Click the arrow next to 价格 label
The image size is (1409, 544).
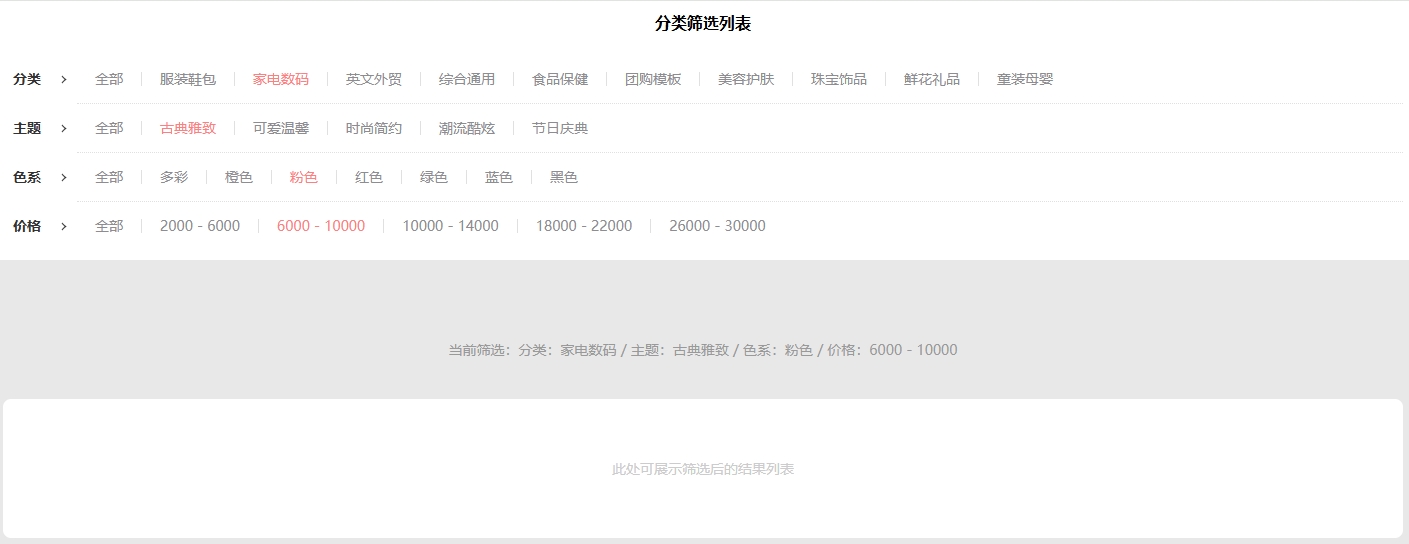tap(64, 226)
